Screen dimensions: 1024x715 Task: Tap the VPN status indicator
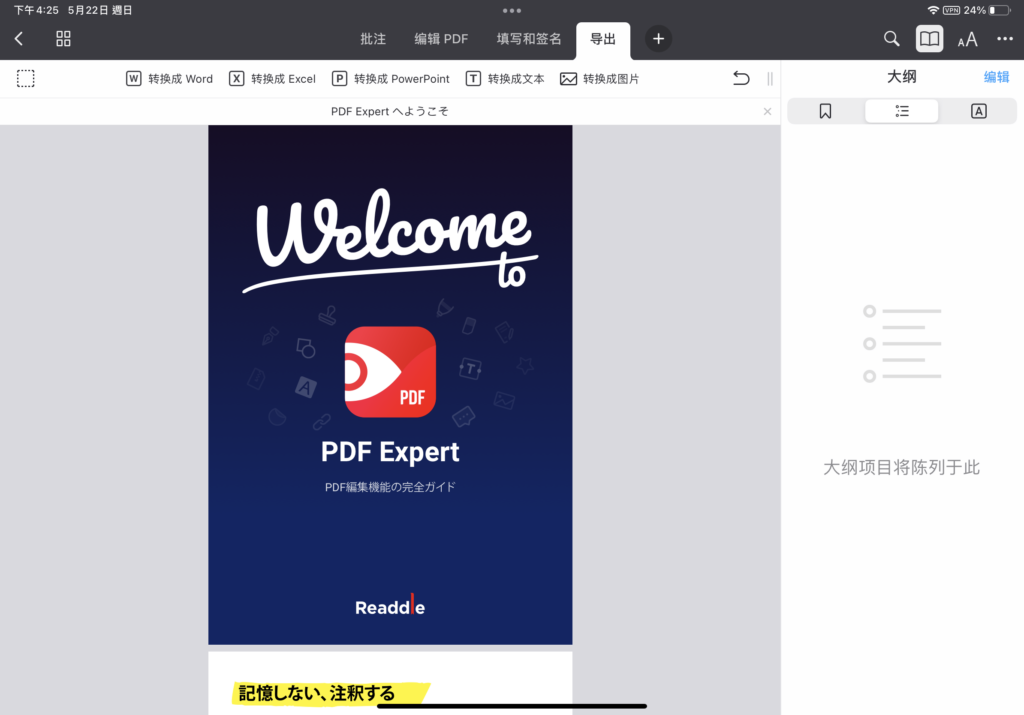click(x=952, y=10)
